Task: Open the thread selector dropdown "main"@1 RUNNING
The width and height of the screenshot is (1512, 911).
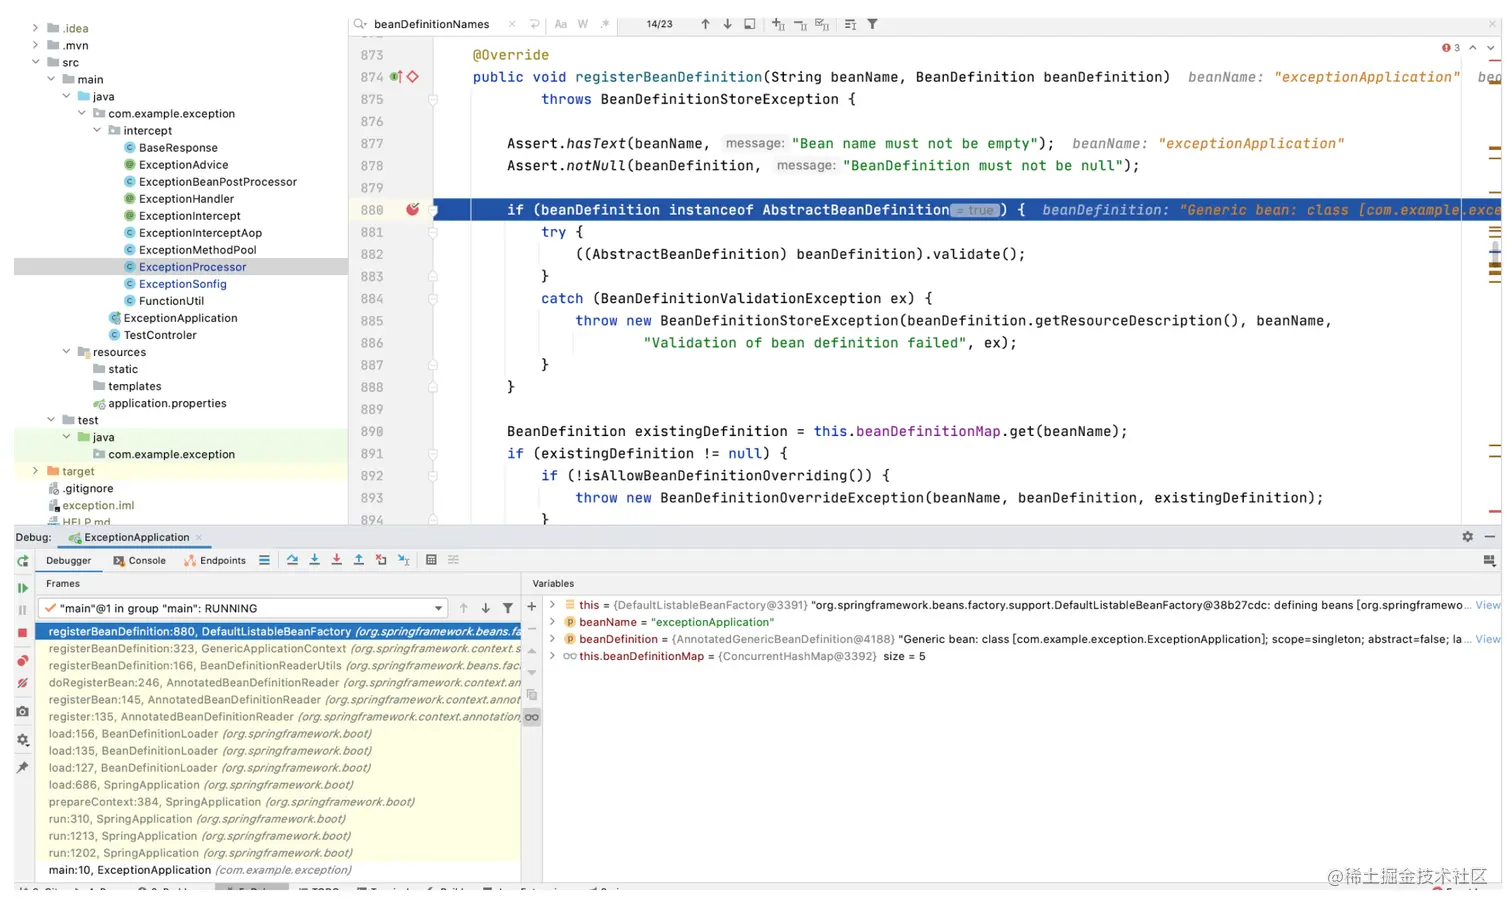Action: pos(243,608)
